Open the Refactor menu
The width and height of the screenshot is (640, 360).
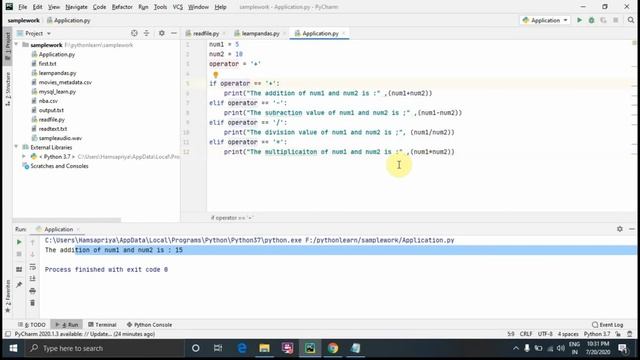click(122, 7)
